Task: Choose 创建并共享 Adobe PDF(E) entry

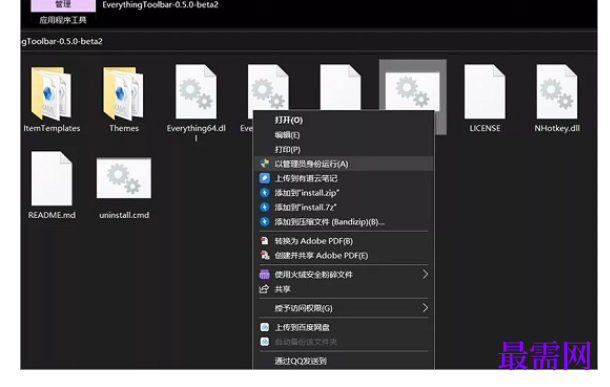Action: 321,256
